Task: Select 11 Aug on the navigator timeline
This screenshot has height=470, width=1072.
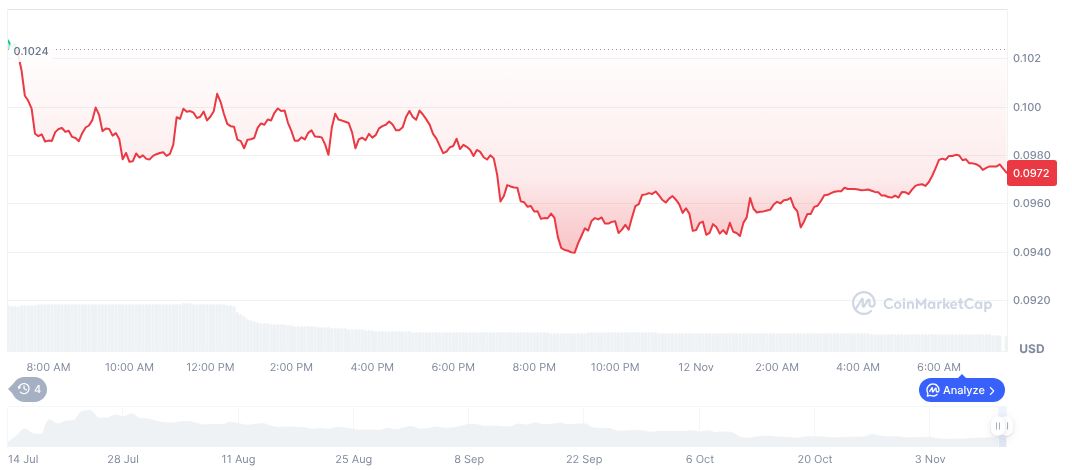Action: click(238, 459)
